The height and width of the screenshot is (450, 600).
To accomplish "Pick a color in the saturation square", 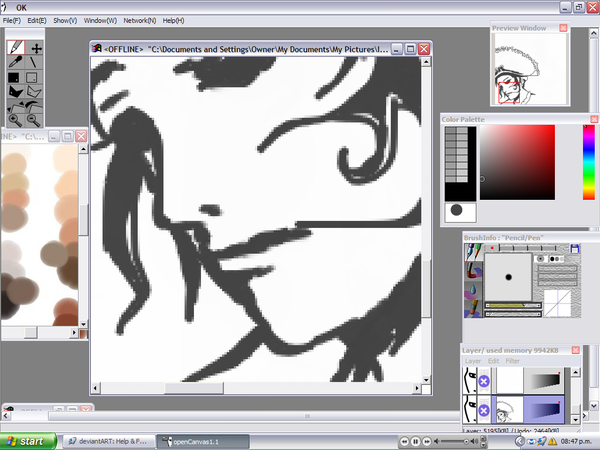I will click(517, 162).
